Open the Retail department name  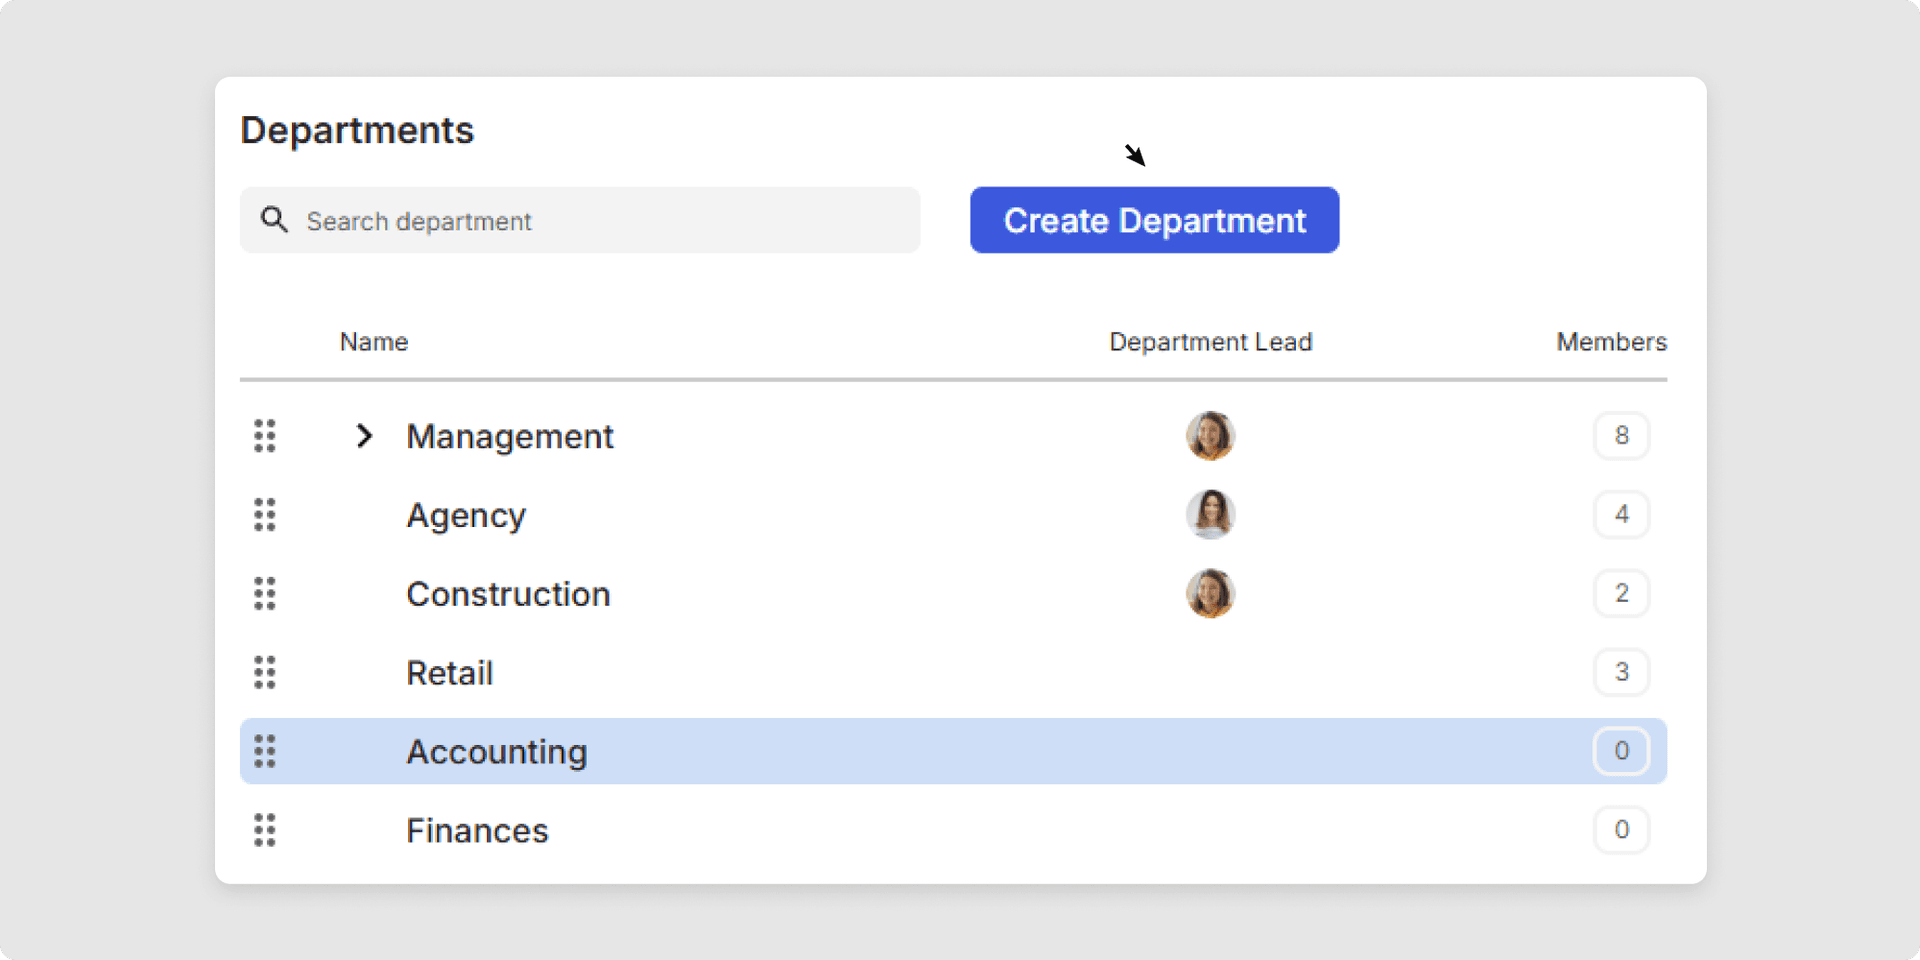(449, 673)
